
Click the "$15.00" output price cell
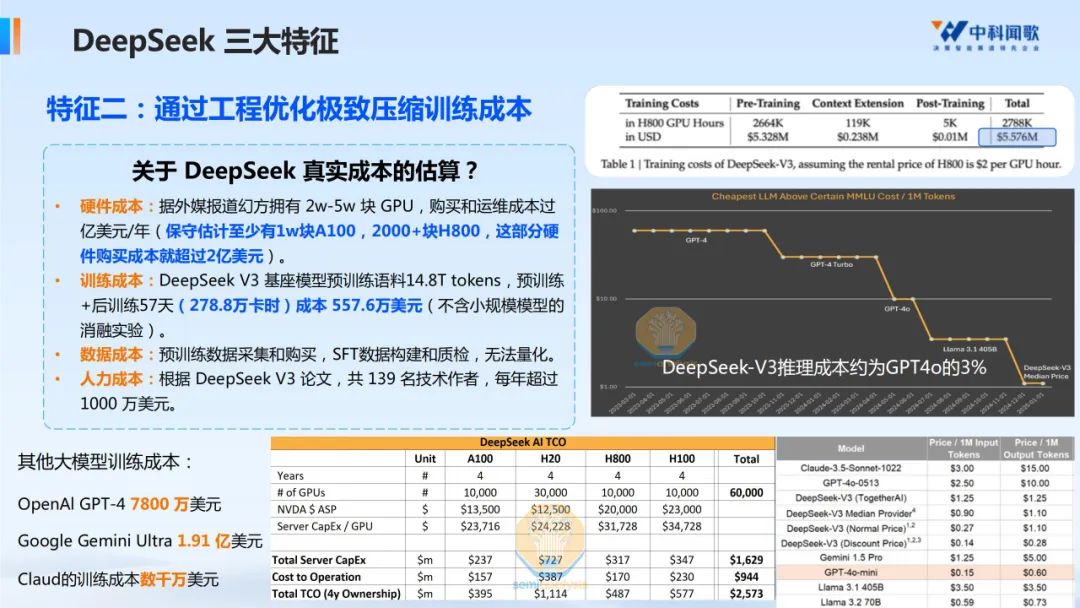tap(1035, 468)
